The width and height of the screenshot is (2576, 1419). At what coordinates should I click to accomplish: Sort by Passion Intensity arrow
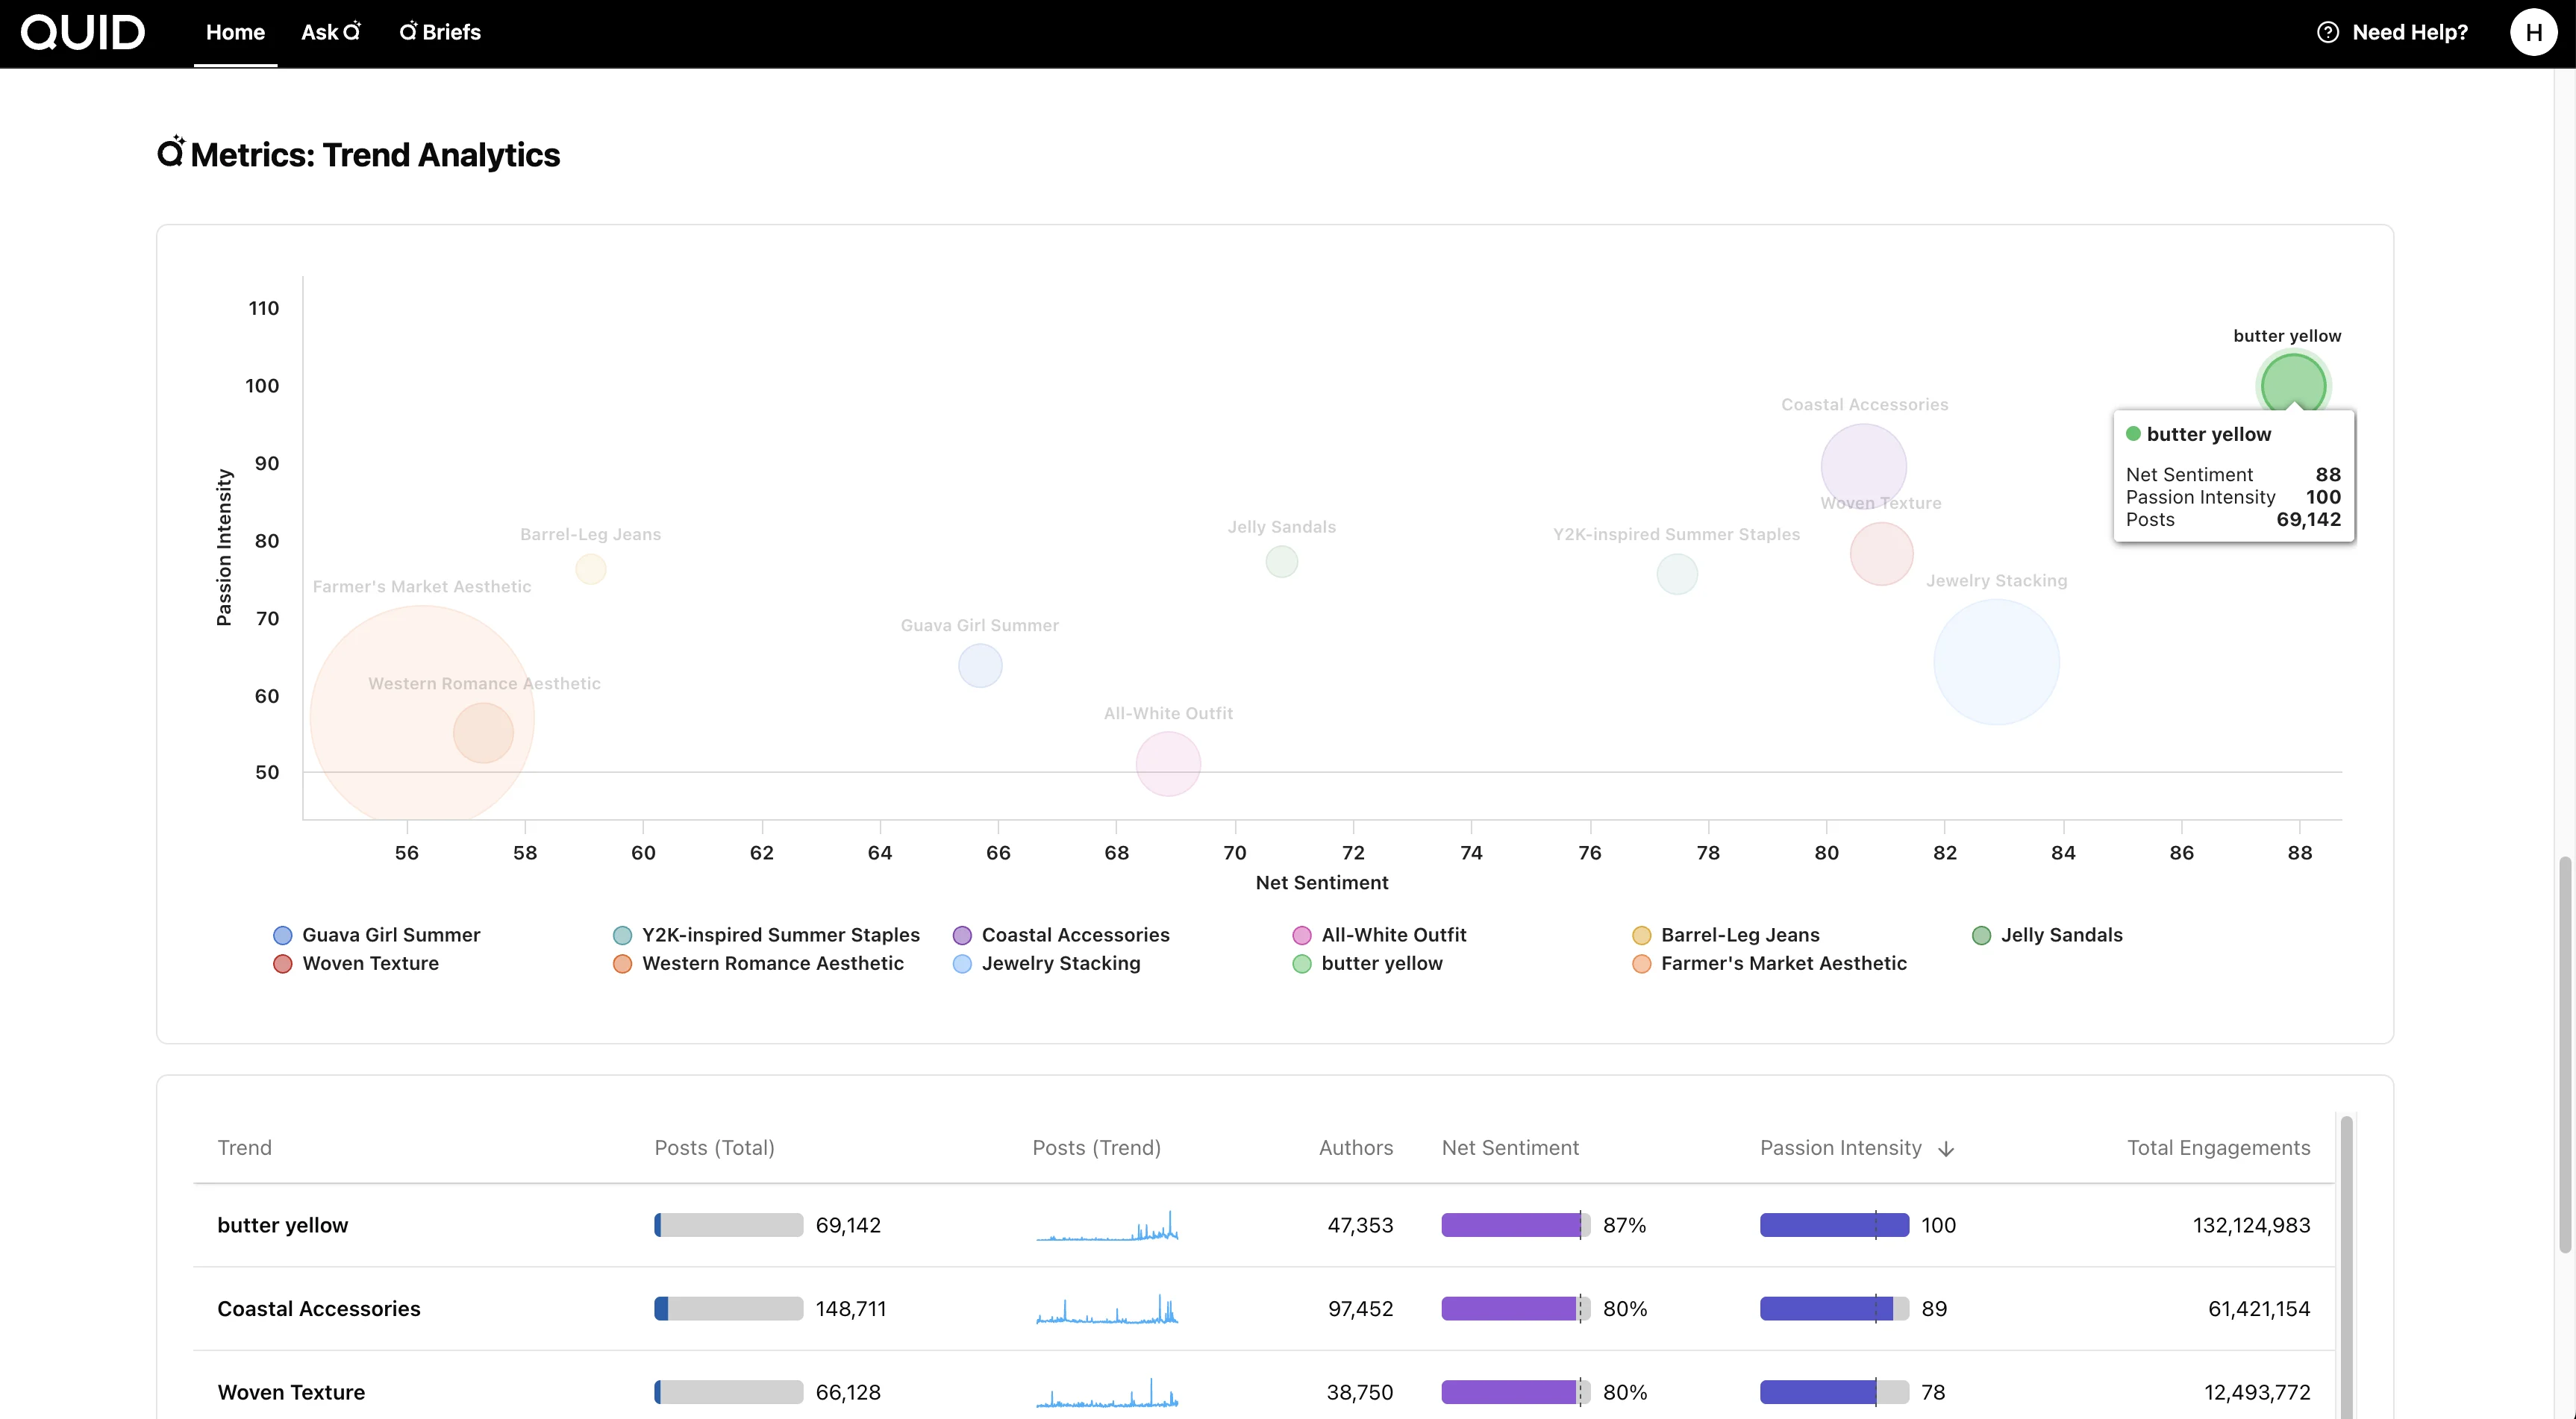(x=1946, y=1149)
